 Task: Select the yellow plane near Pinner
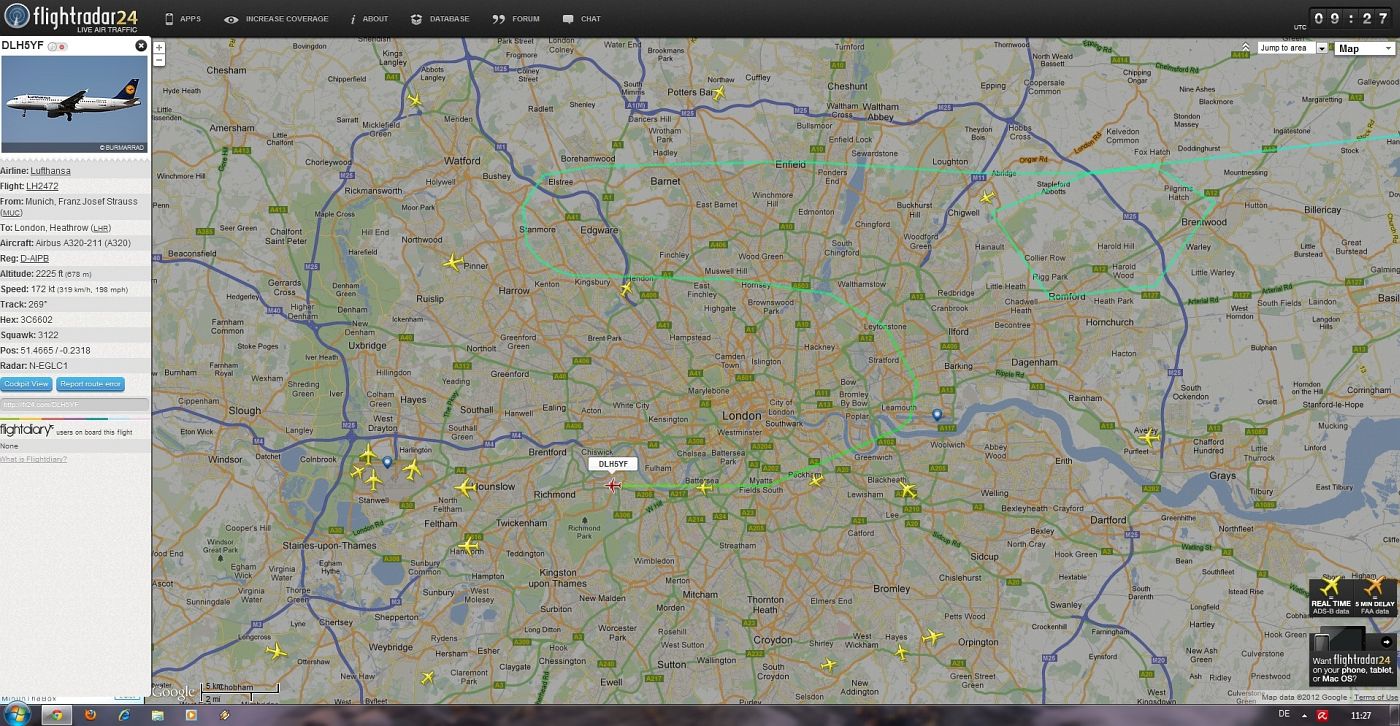tap(453, 263)
